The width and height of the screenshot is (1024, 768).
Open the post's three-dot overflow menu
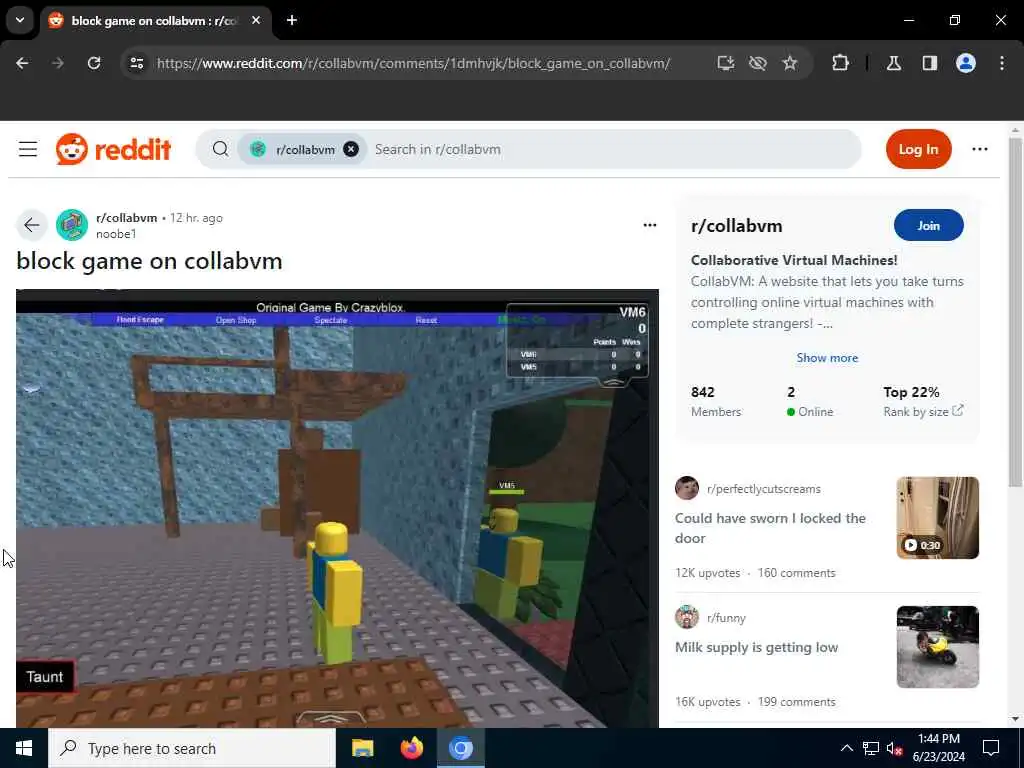[x=649, y=225]
